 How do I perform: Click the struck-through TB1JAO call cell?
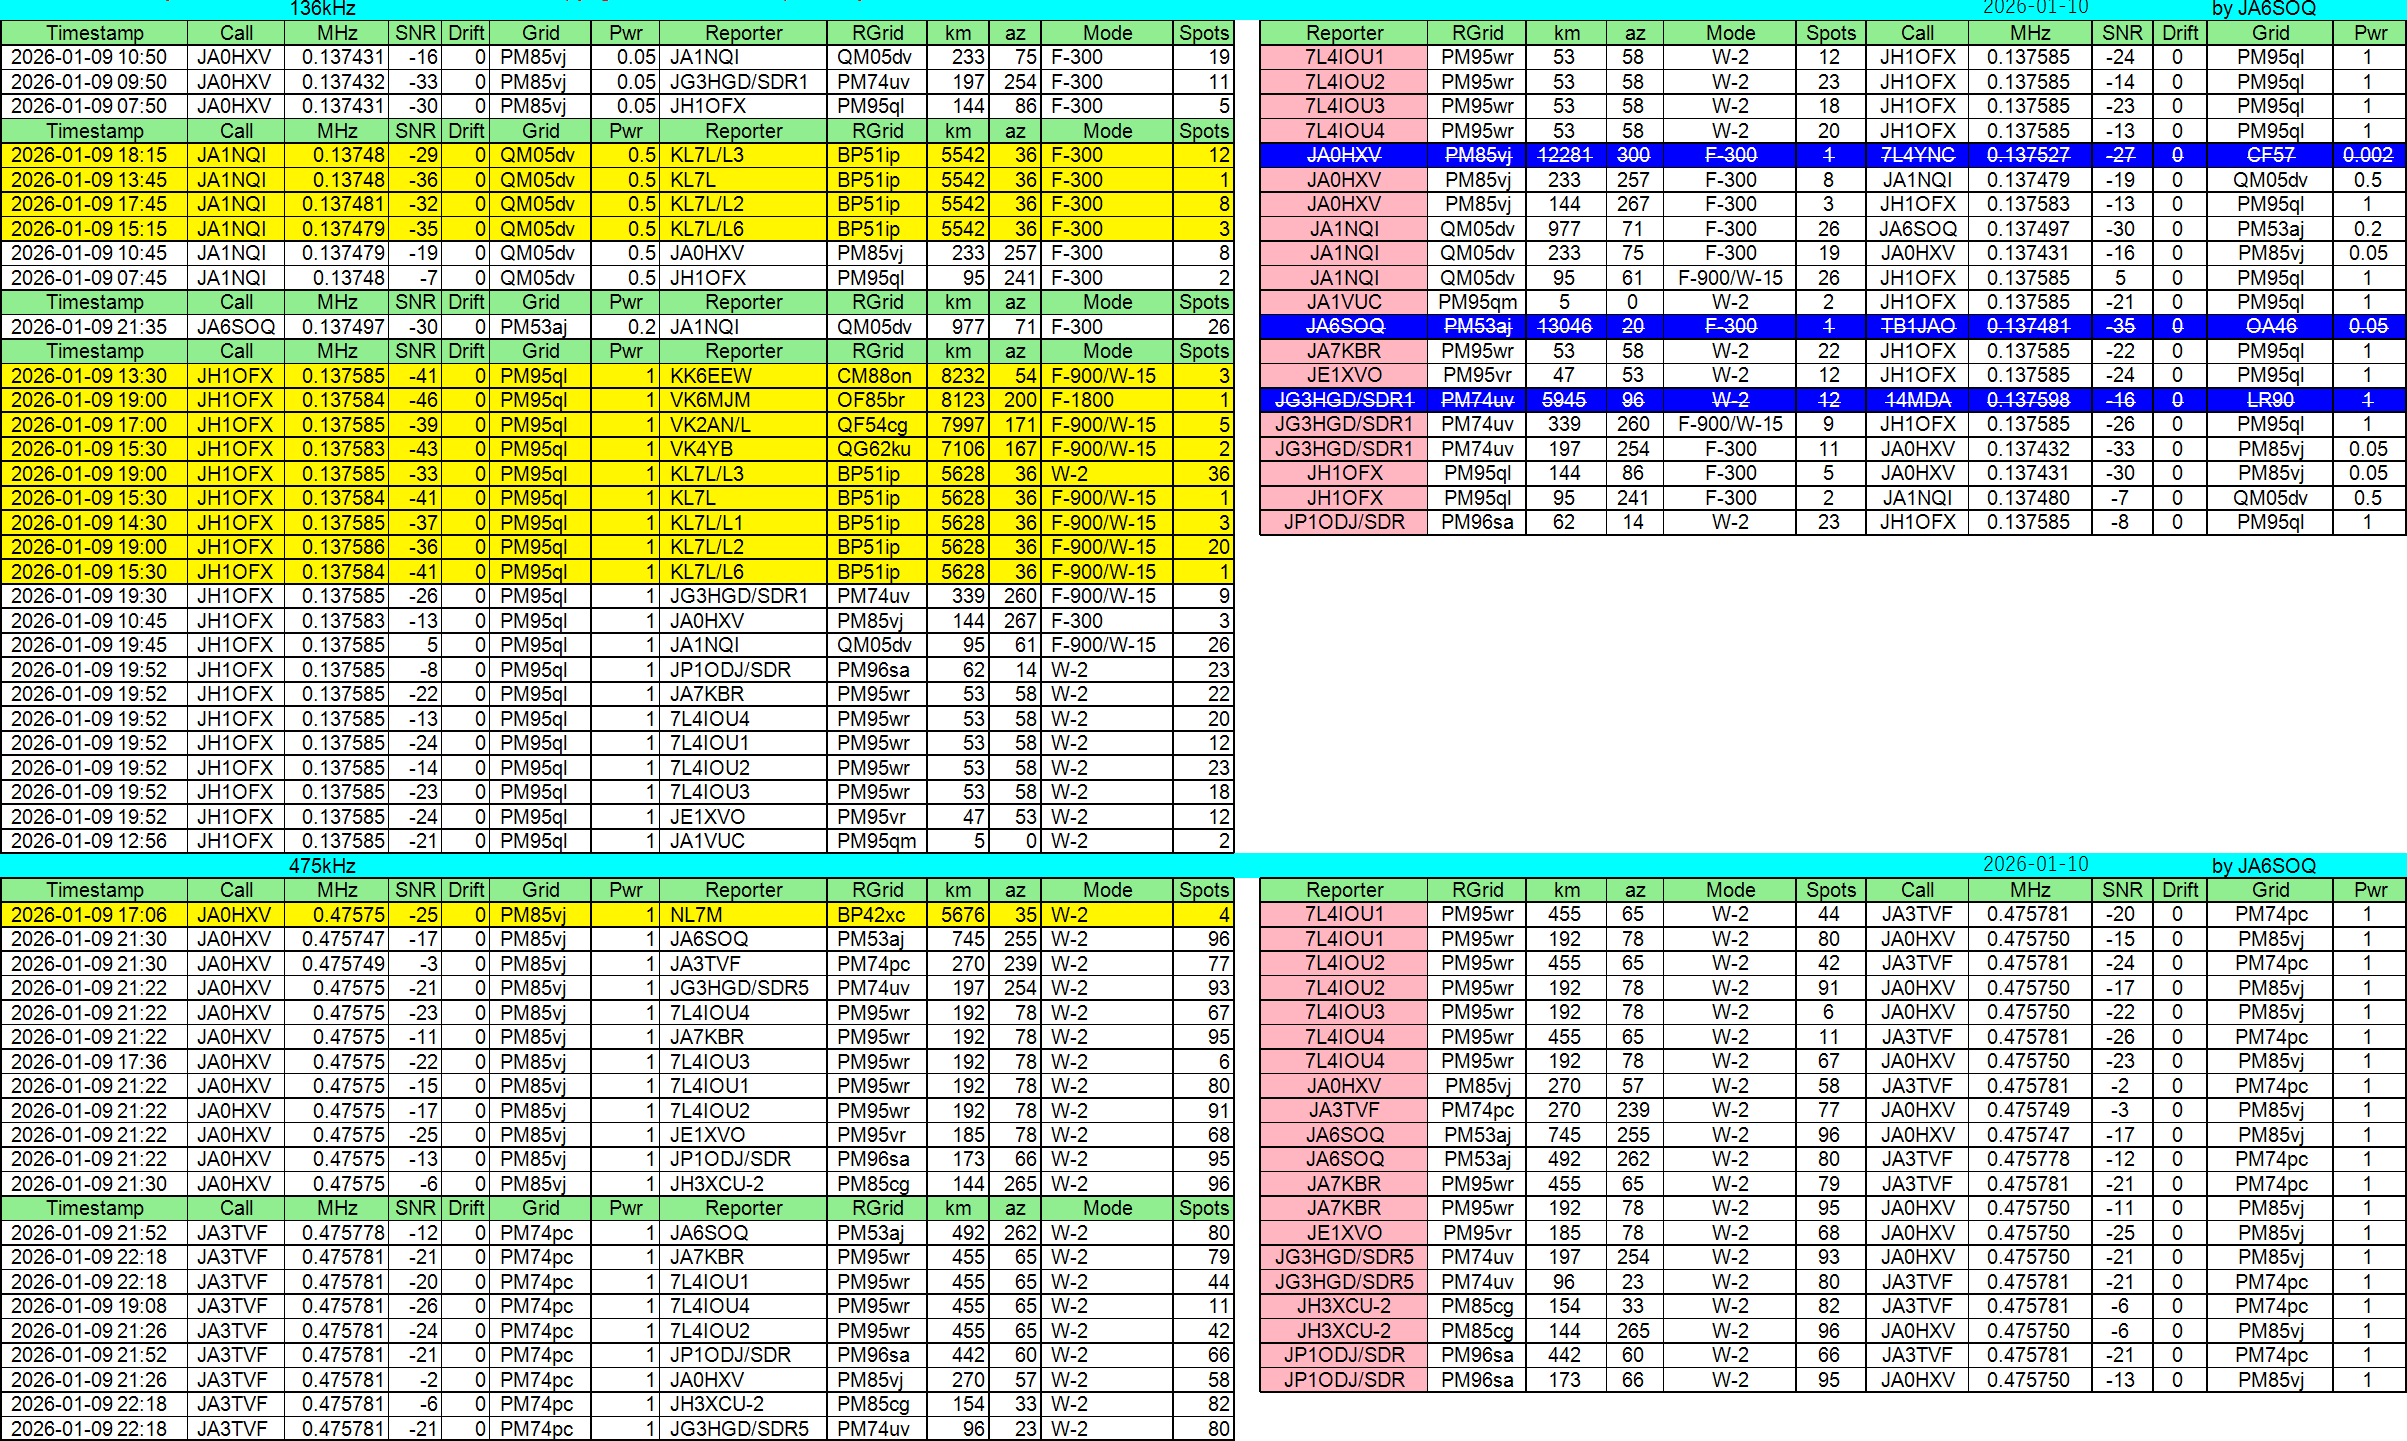(x=1917, y=326)
